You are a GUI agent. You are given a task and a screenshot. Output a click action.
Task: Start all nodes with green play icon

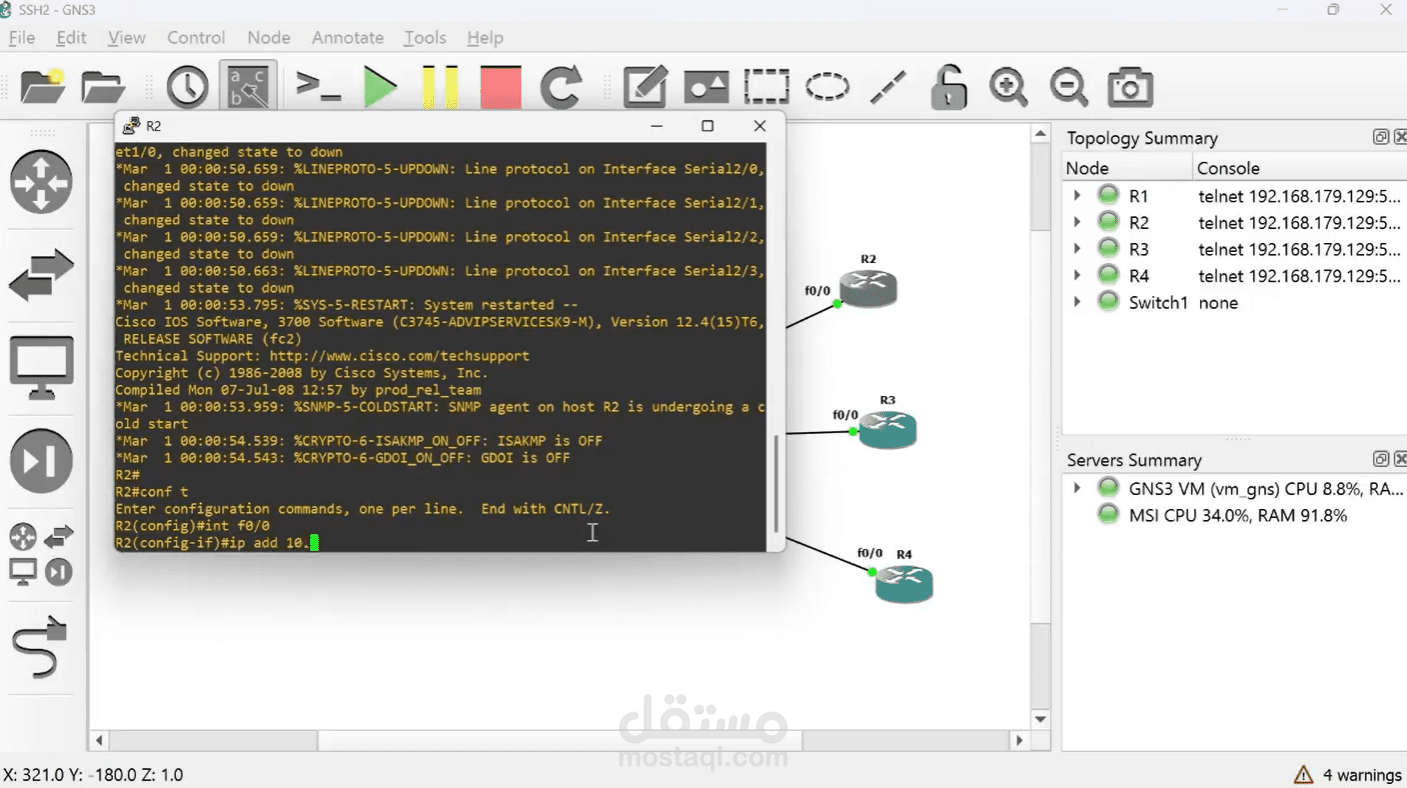click(x=379, y=88)
